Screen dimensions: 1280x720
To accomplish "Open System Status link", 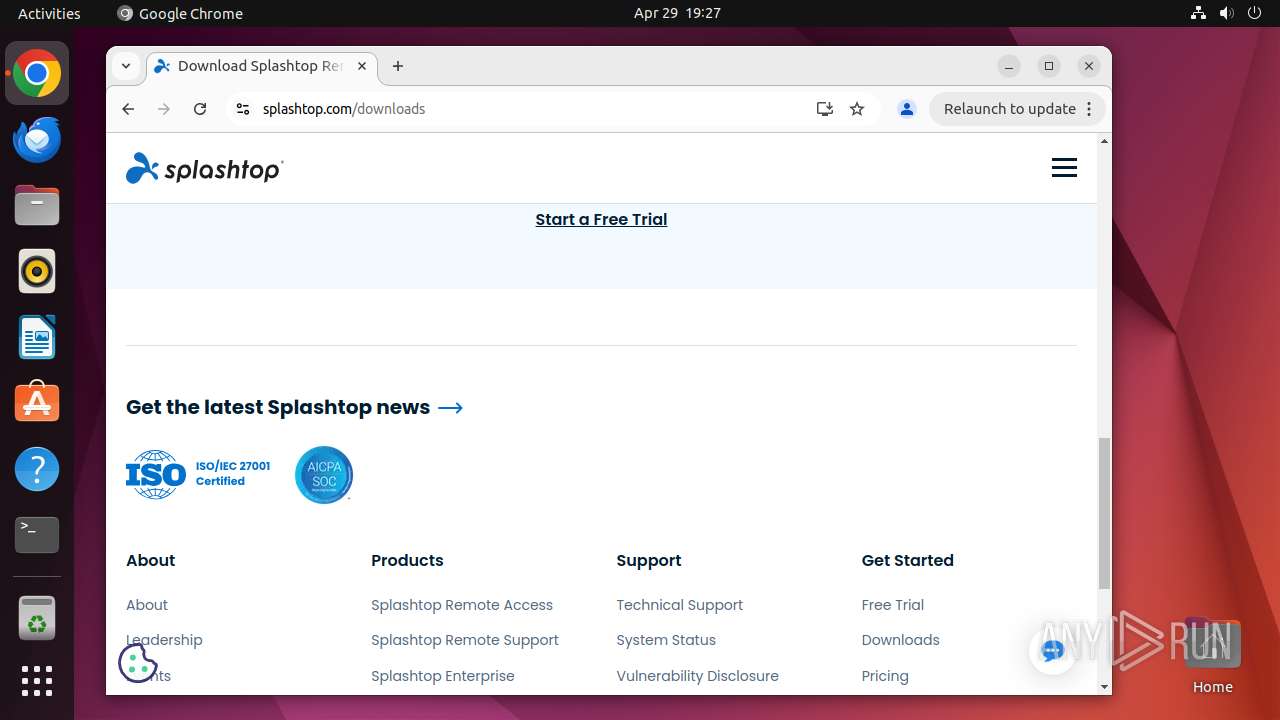I will point(666,640).
